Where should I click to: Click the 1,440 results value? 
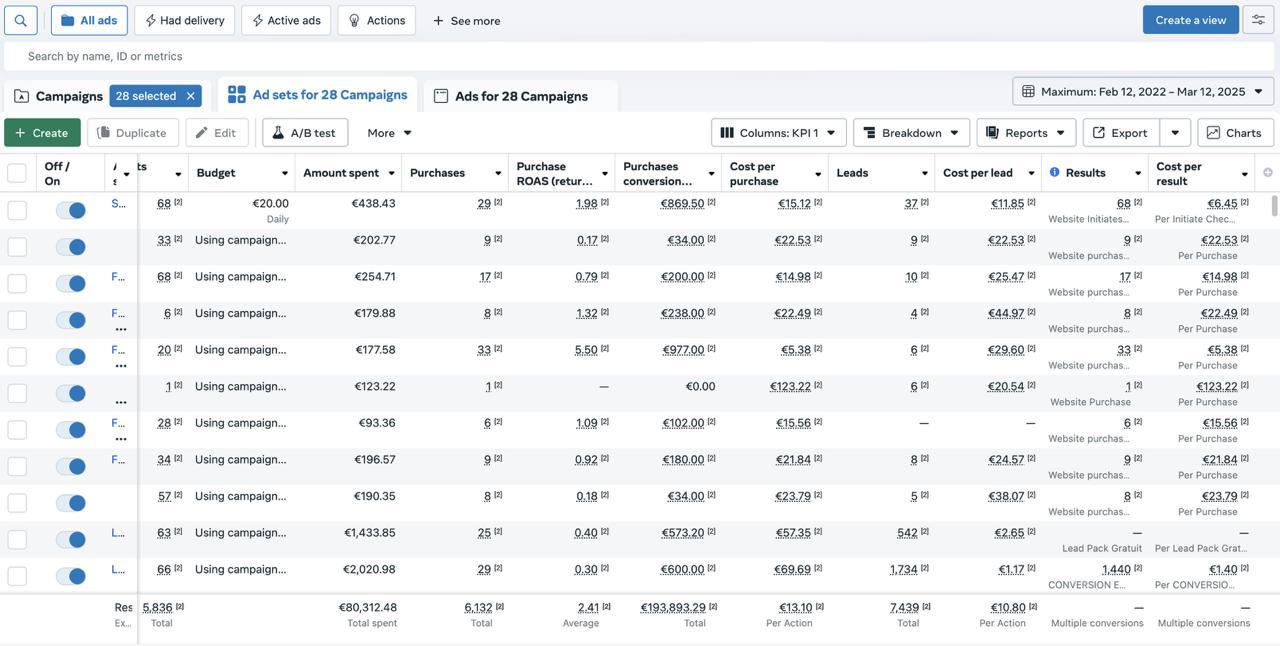click(1117, 569)
